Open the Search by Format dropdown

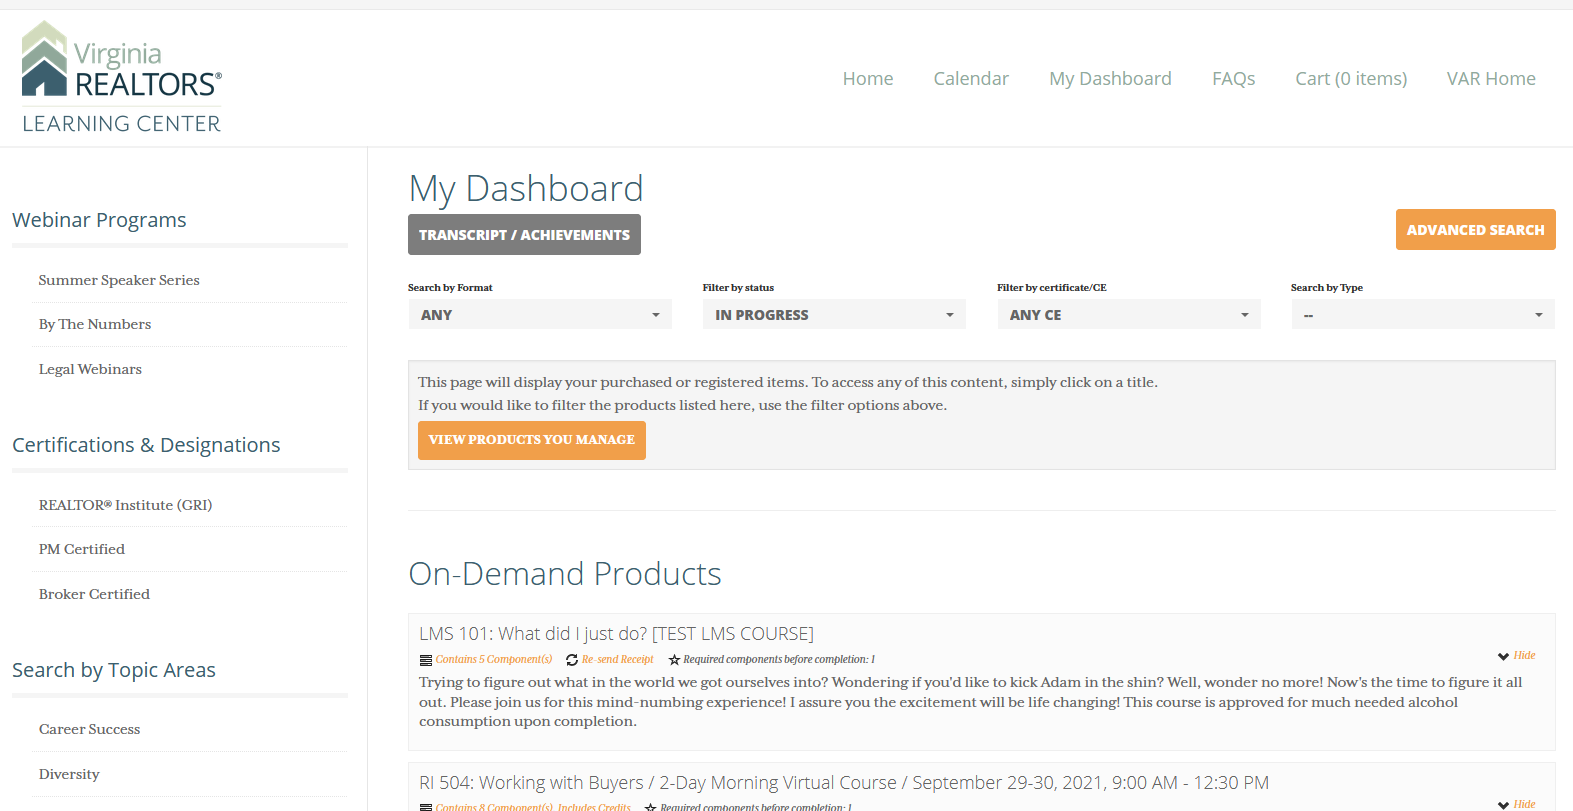(540, 315)
